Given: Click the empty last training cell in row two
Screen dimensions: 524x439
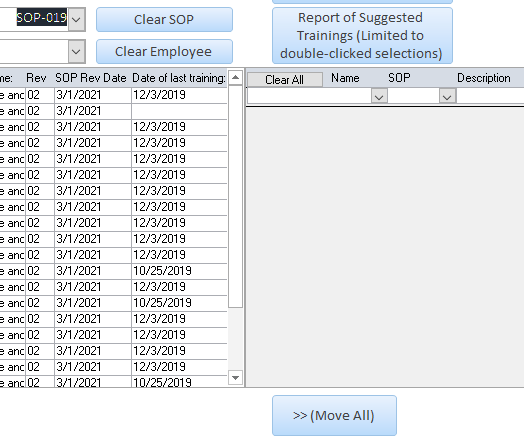Looking at the screenshot, I should 179,111.
